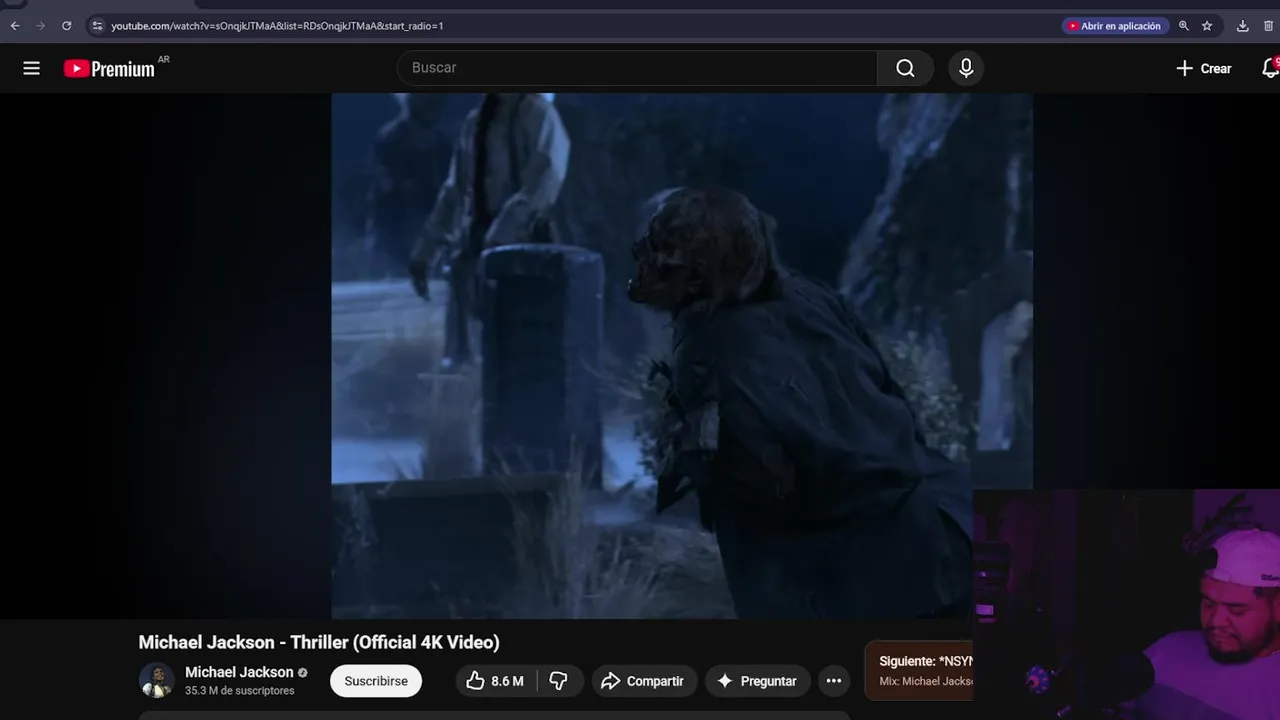Dislike the video with thumbs-down
The height and width of the screenshot is (720, 1280).
(559, 681)
